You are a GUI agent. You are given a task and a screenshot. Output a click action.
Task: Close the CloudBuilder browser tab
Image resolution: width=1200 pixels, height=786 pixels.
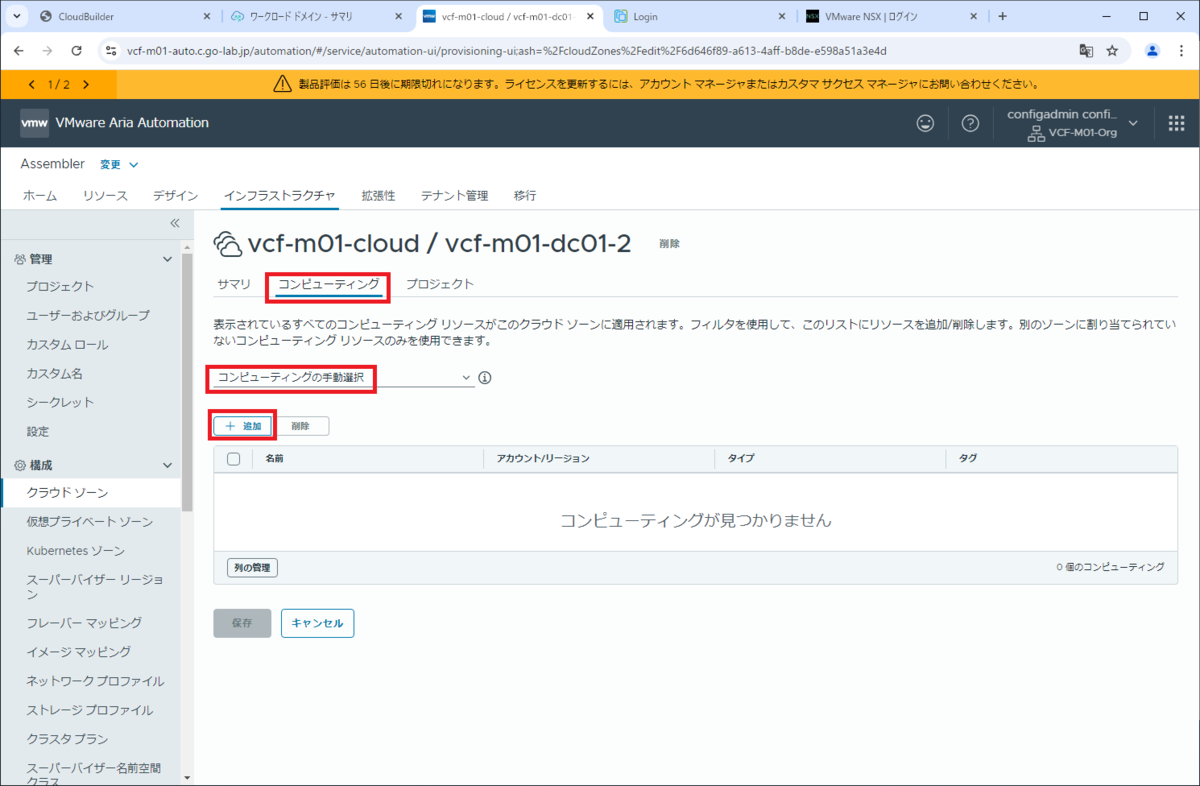point(206,17)
